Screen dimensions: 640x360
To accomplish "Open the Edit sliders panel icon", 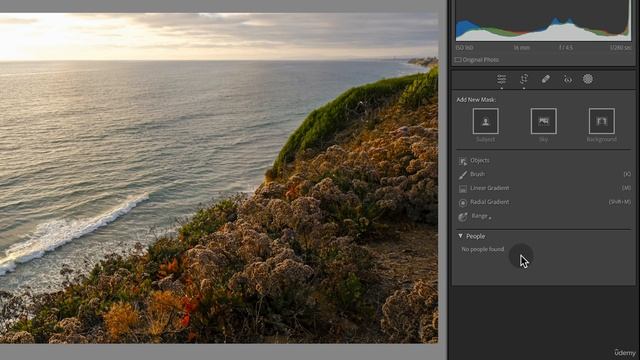I will click(502, 79).
